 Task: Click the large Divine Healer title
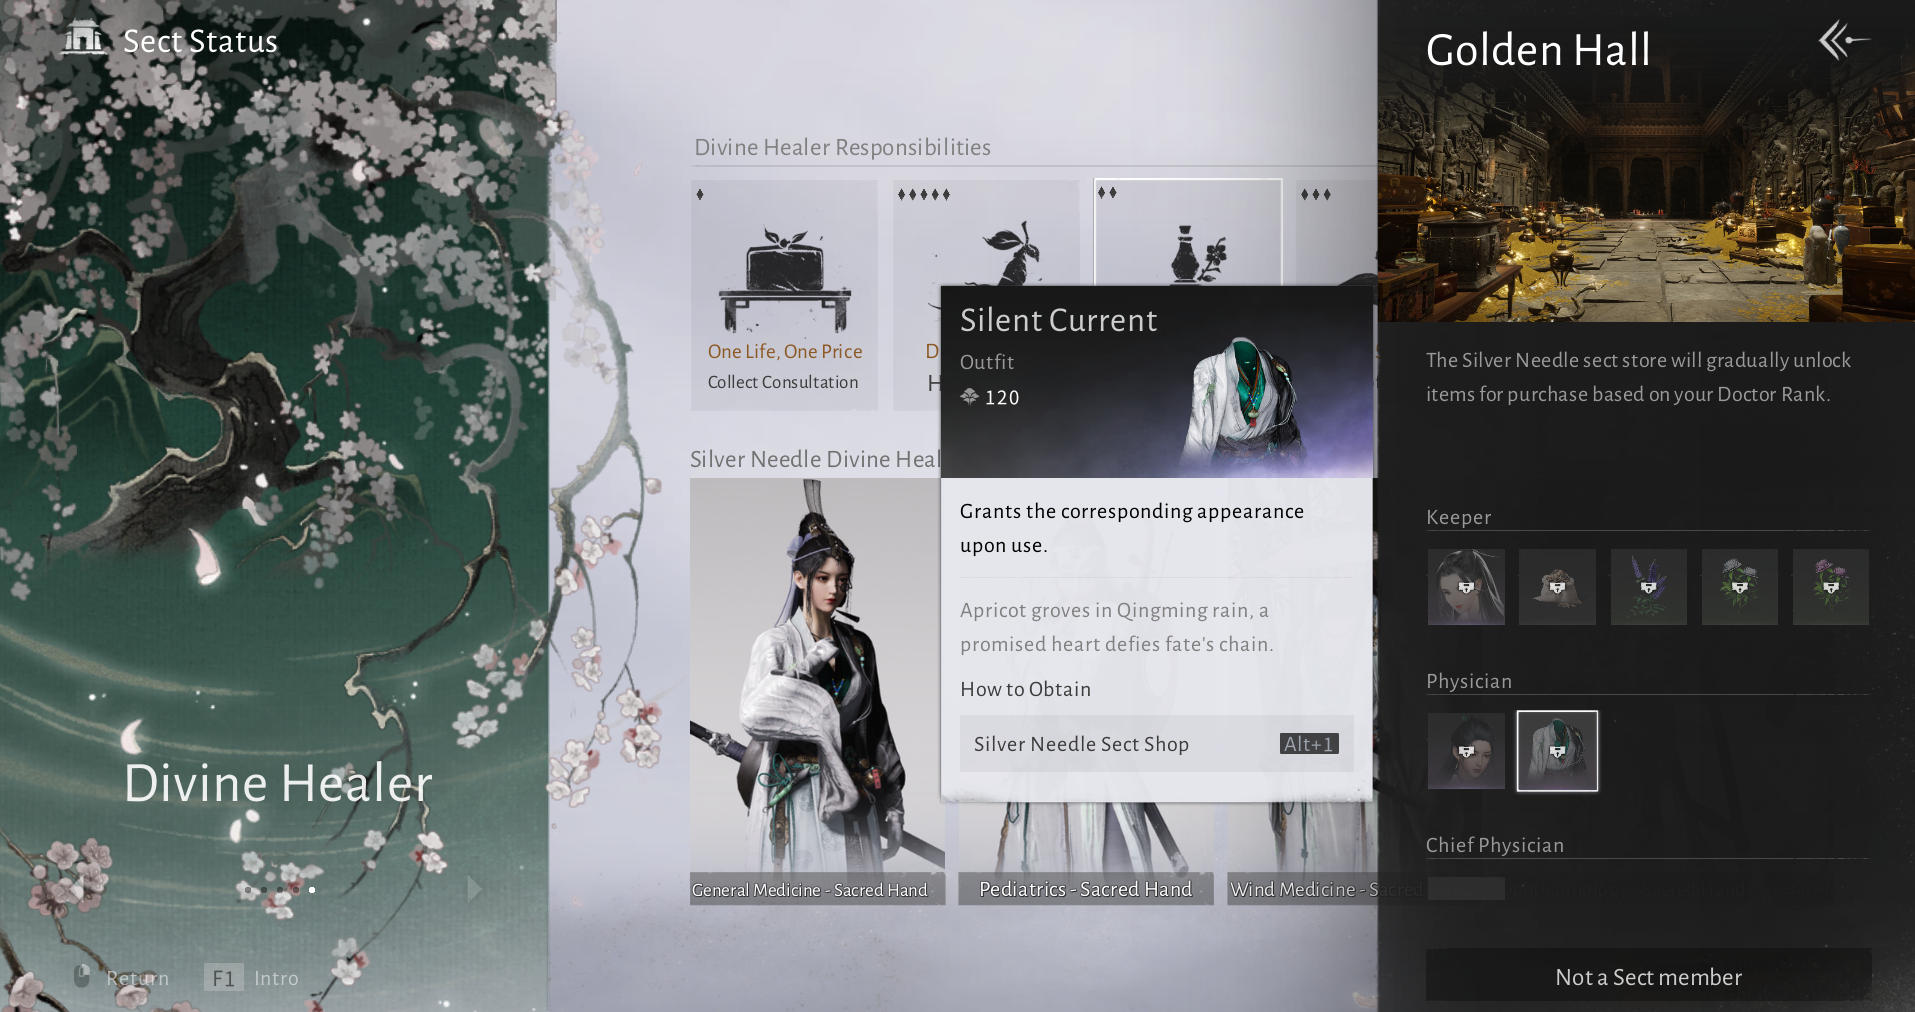tap(278, 783)
